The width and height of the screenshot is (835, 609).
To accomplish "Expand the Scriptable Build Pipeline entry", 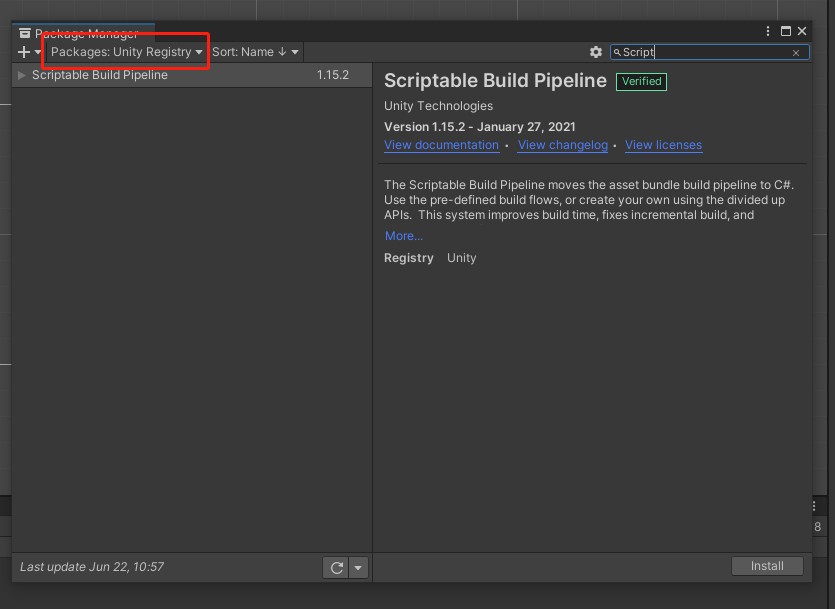I will [19, 74].
